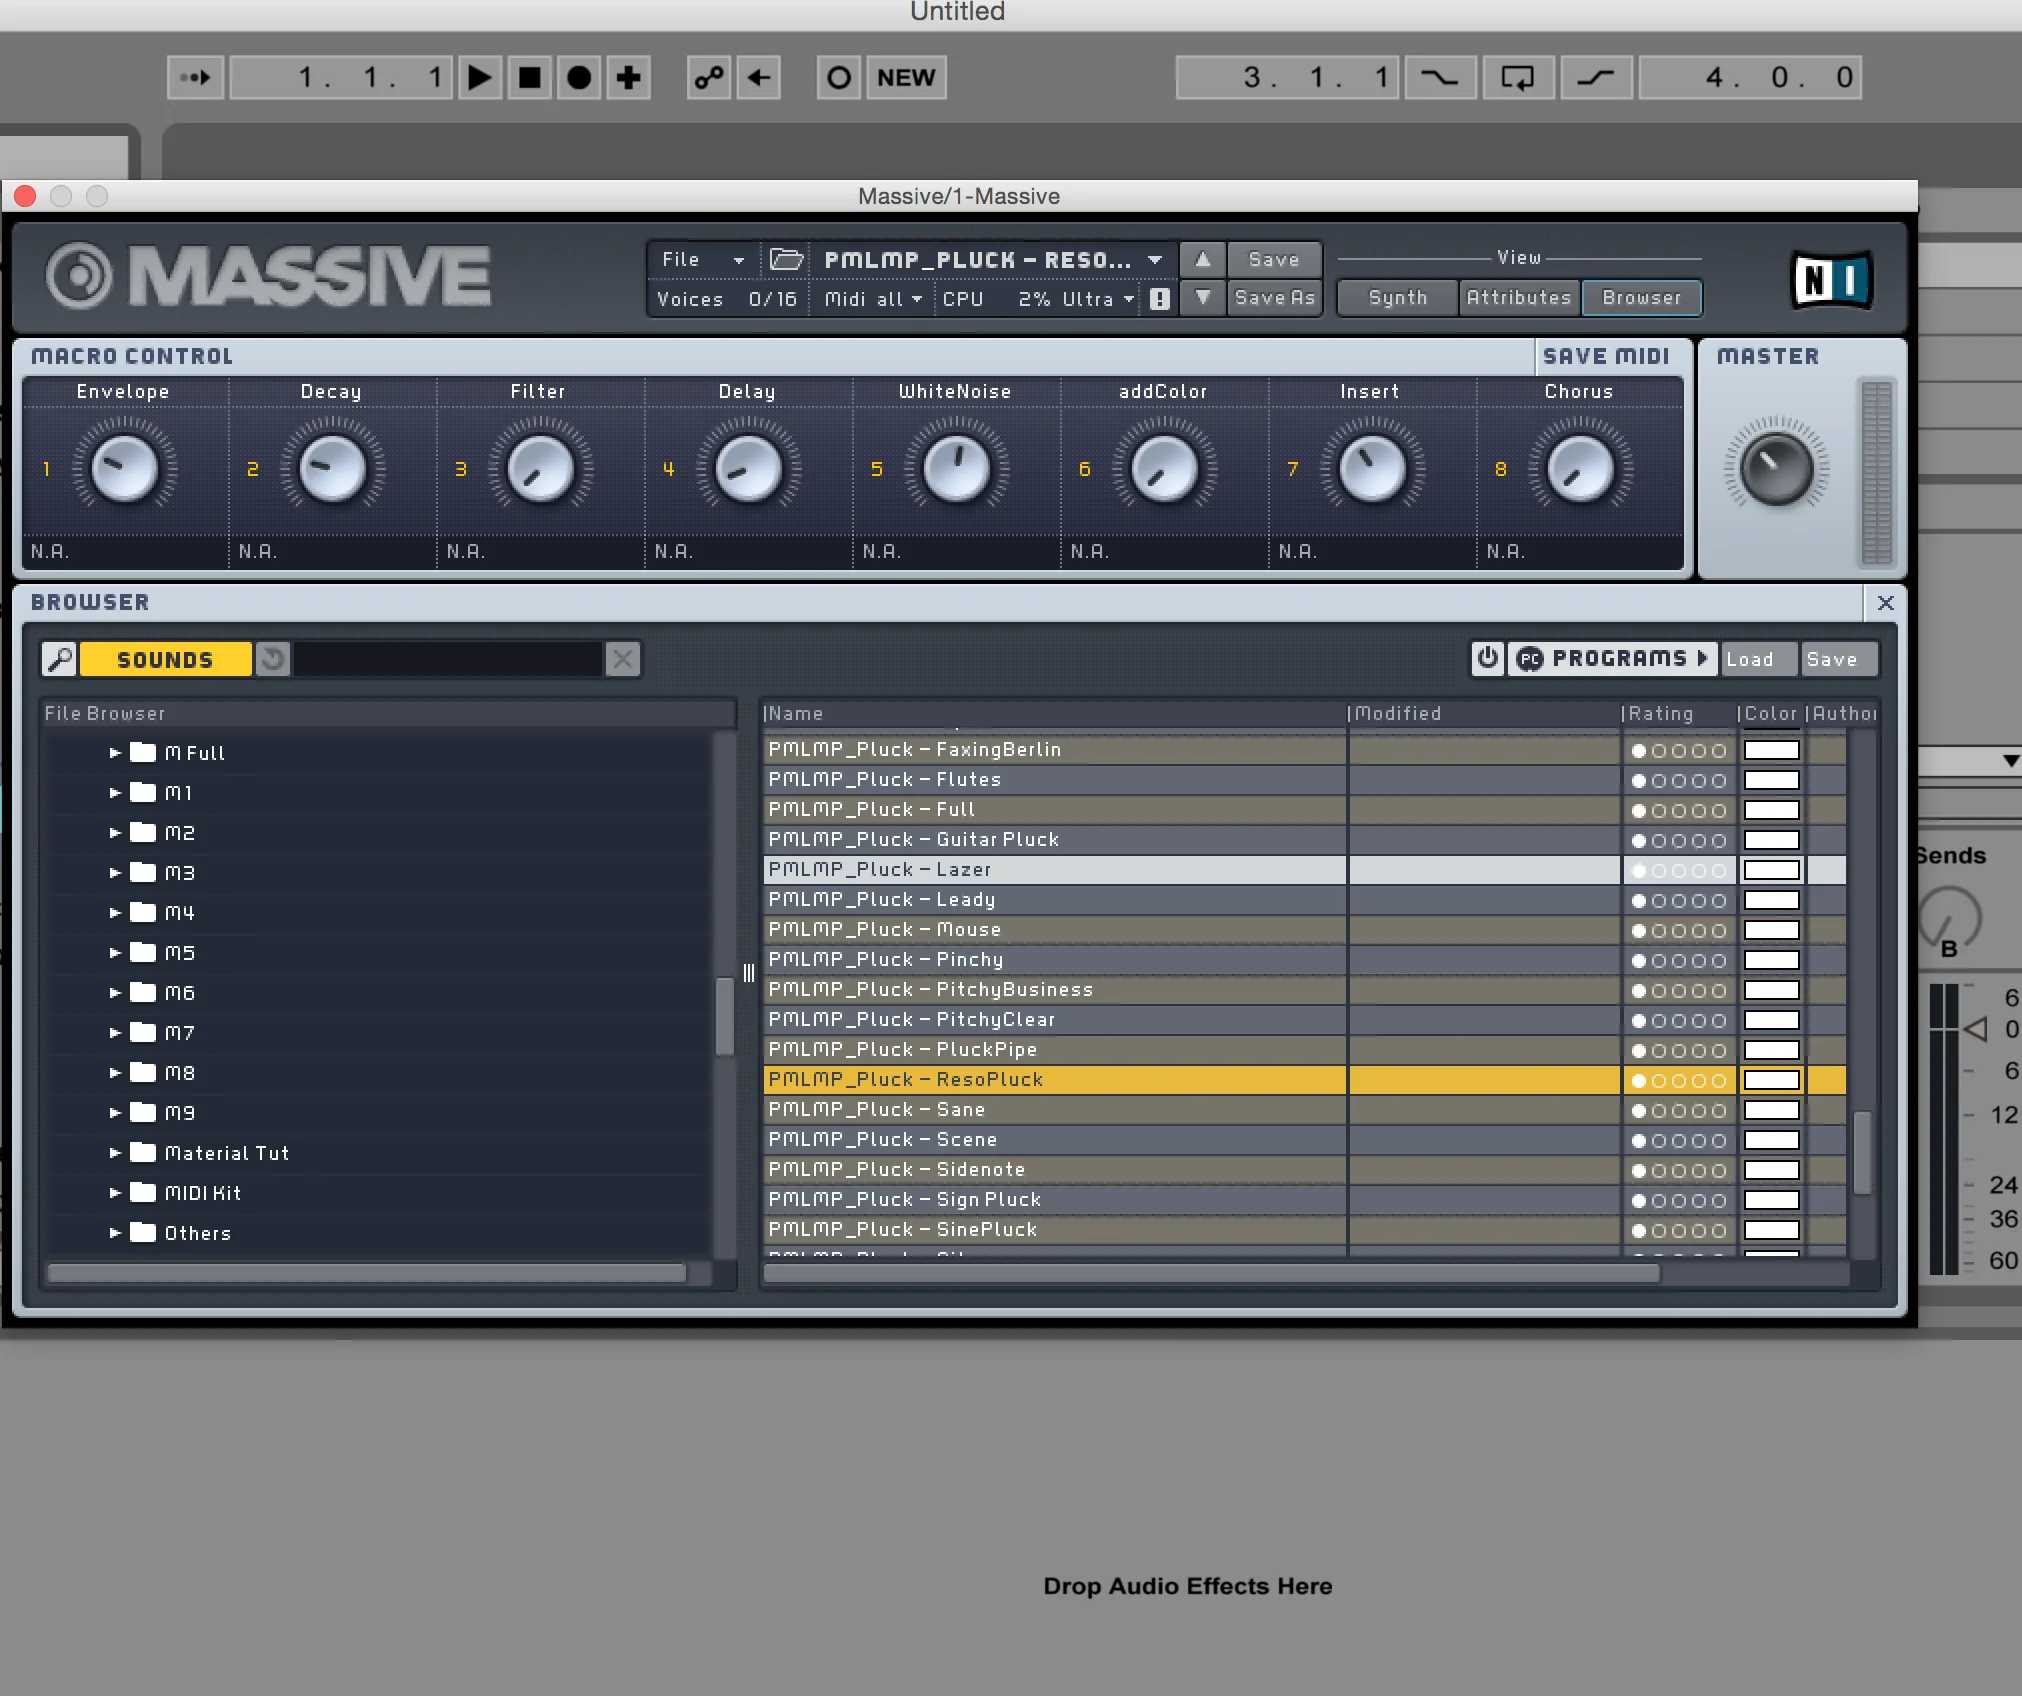Set first rating dot for Pluck – Sane
The height and width of the screenshot is (1696, 2022).
click(x=1639, y=1111)
